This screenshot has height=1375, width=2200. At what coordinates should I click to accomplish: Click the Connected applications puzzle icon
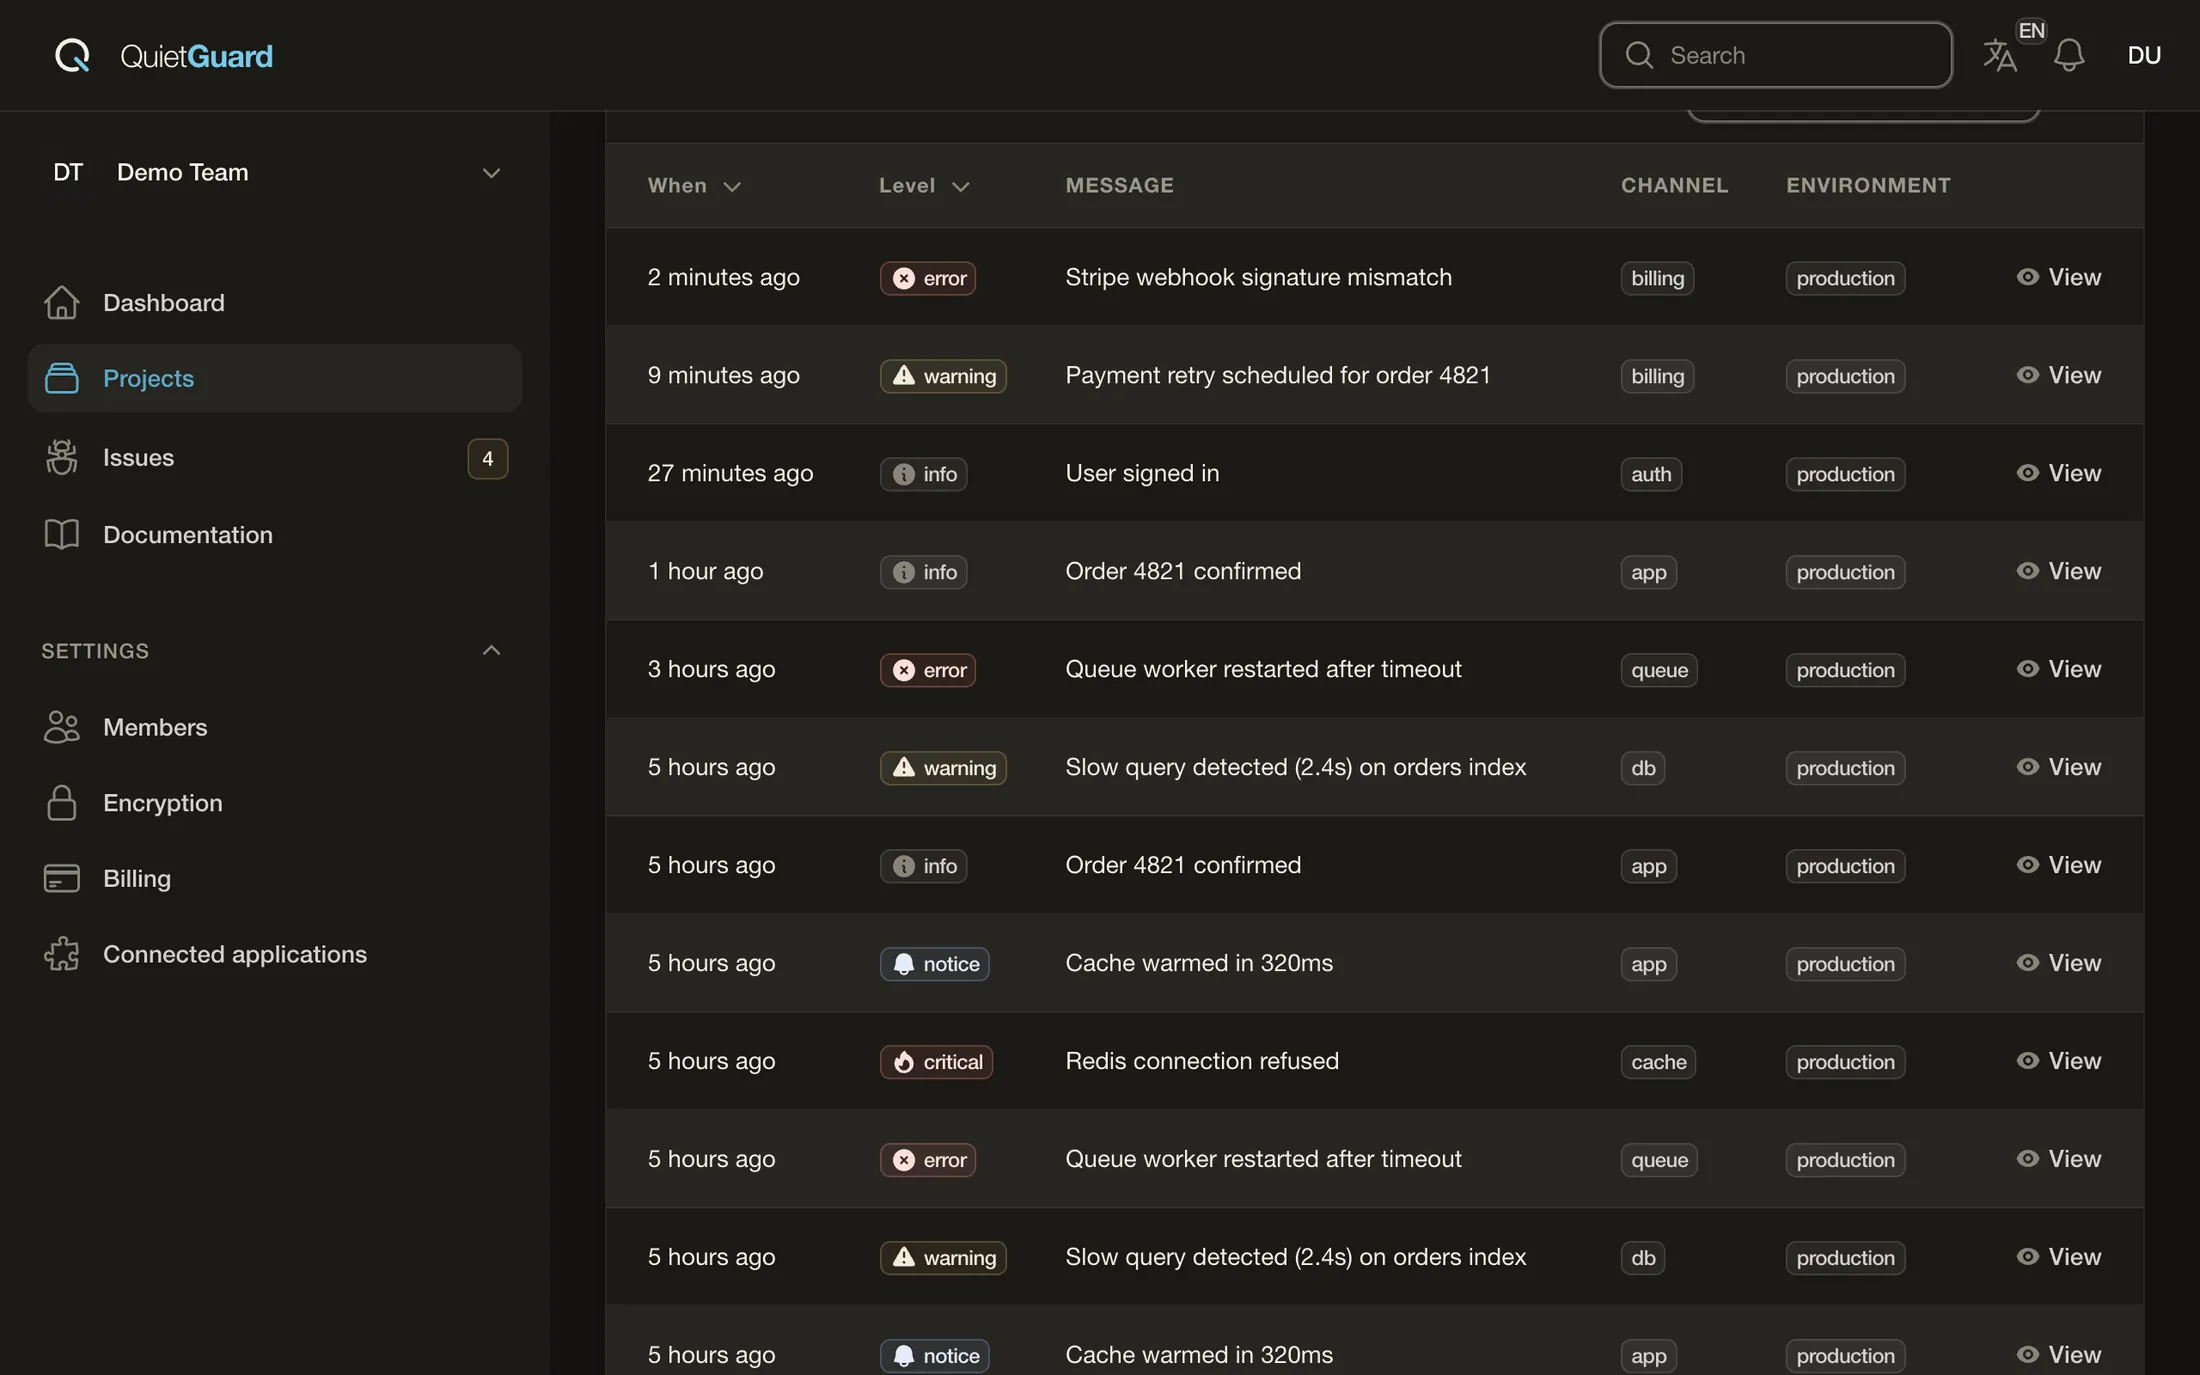(x=62, y=954)
